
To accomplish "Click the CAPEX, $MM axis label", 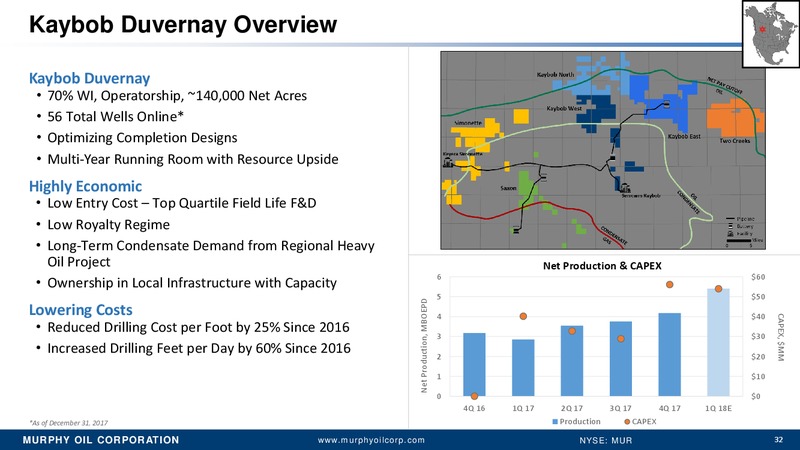I will [x=781, y=337].
